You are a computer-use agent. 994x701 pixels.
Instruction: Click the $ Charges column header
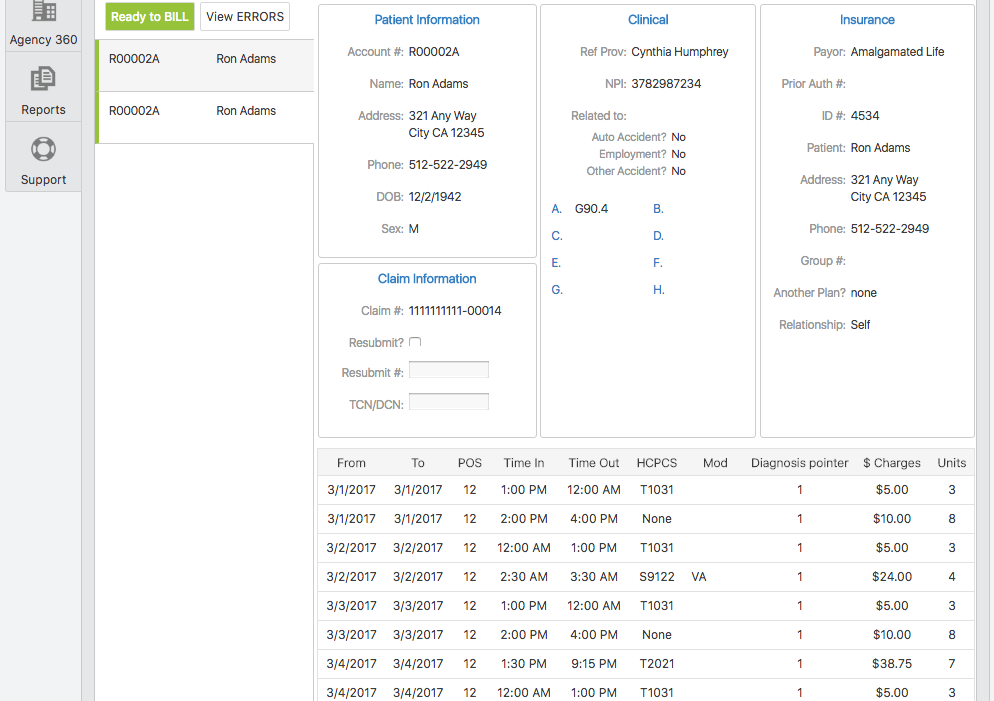(x=891, y=463)
